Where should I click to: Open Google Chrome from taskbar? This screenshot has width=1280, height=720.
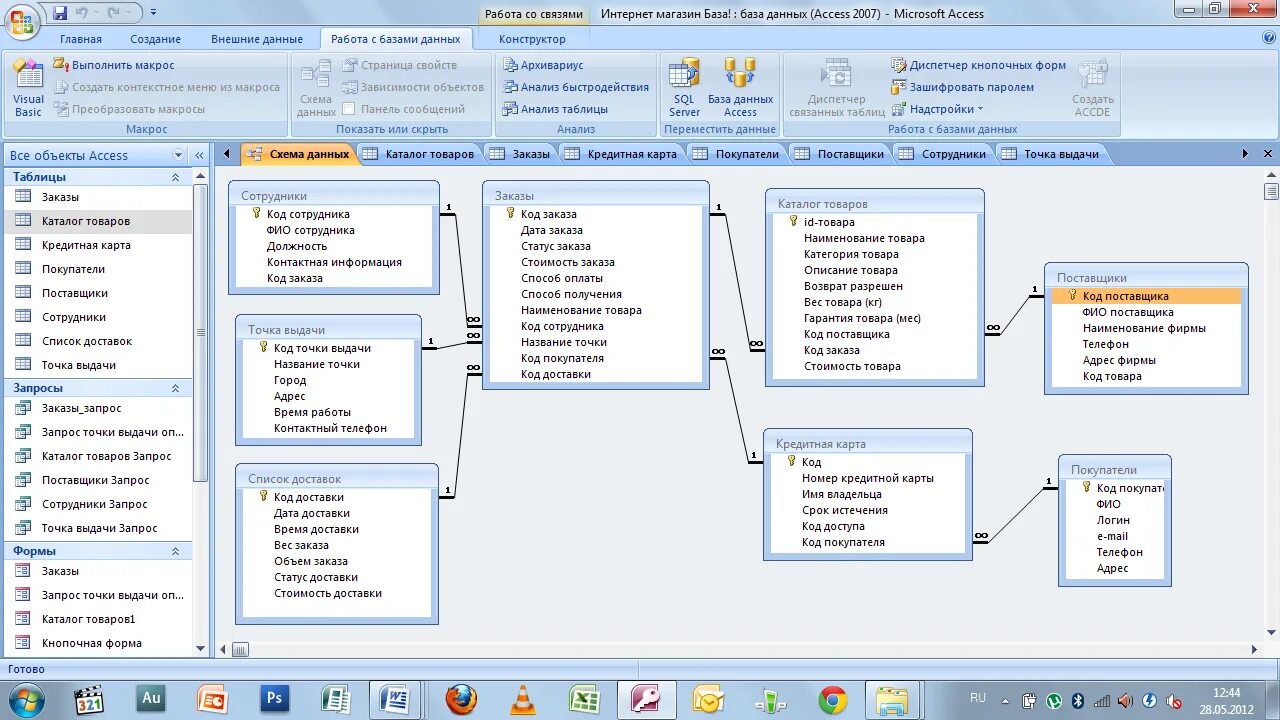click(832, 699)
